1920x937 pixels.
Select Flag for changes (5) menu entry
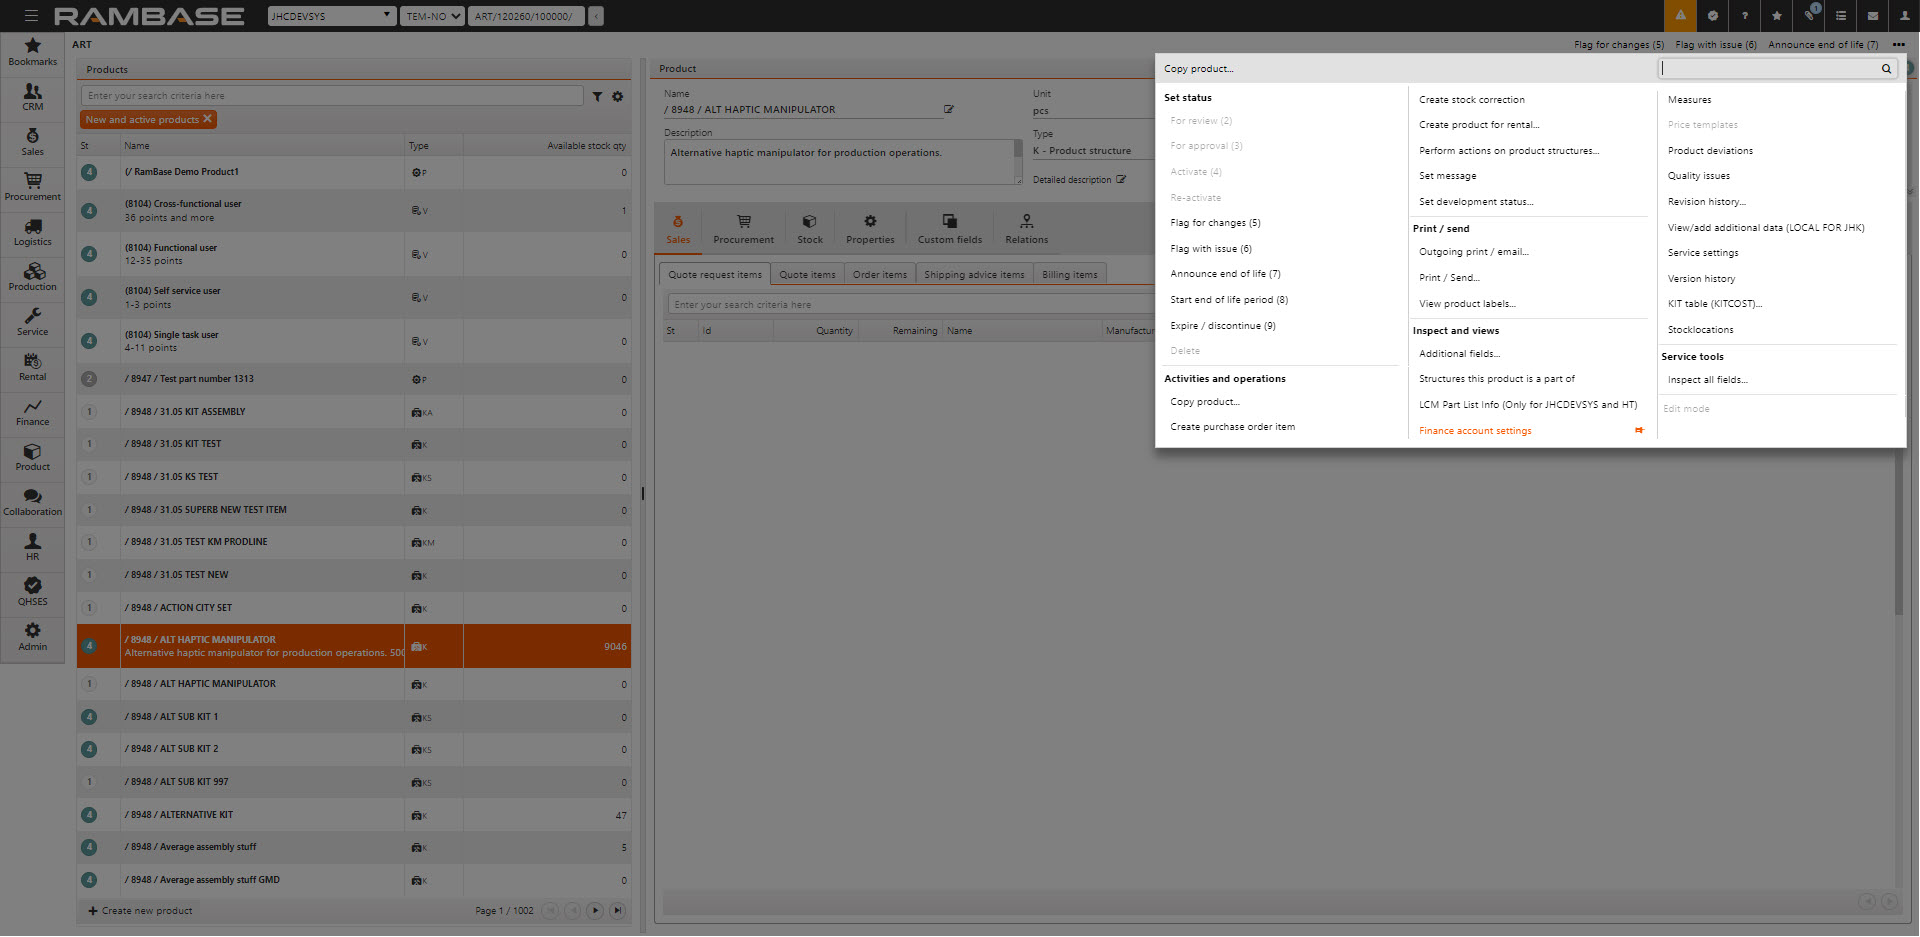[x=1215, y=223]
